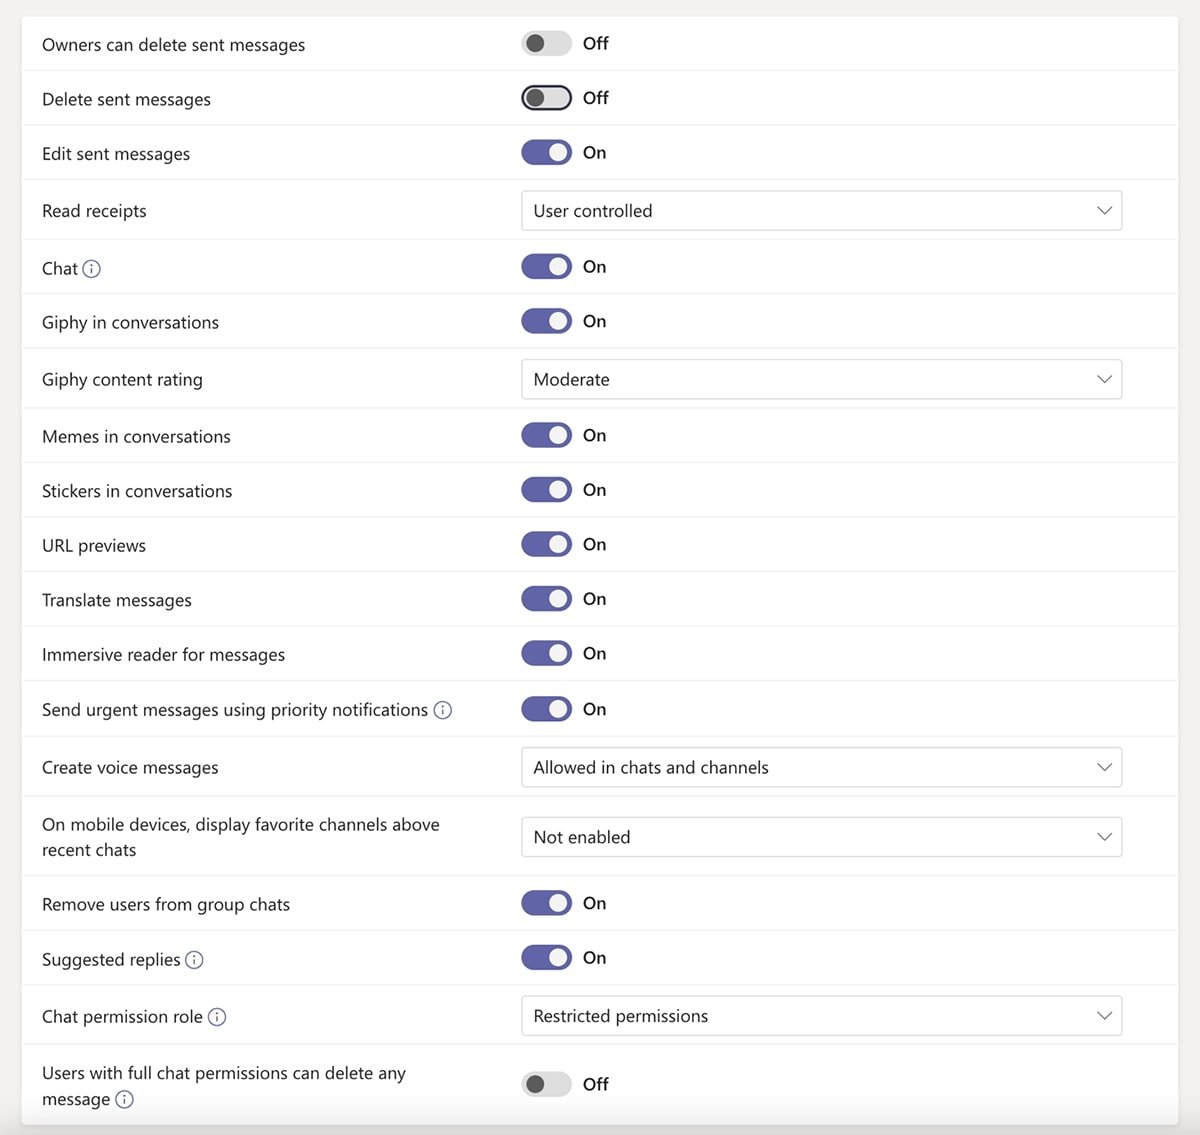Screen dimensions: 1200x1135
Task: Disable Memes in conversations
Action: (x=545, y=435)
